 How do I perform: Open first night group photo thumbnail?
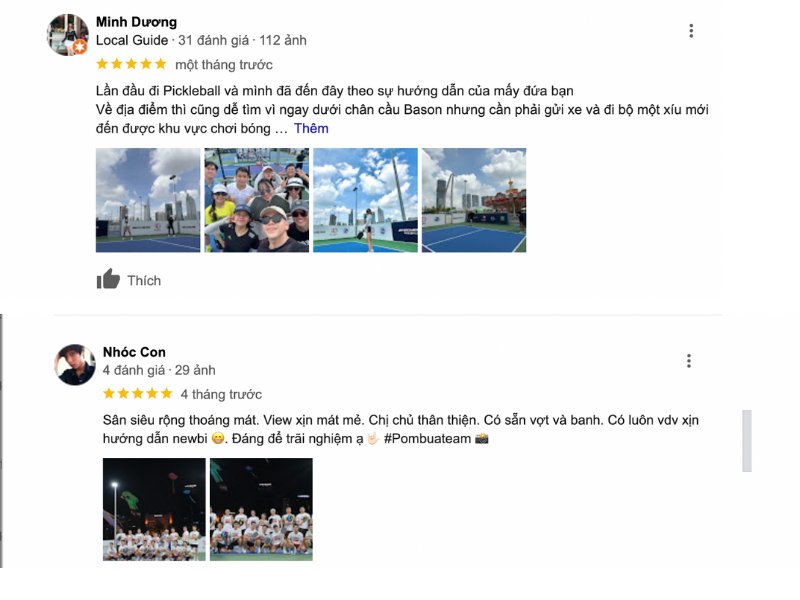pos(154,509)
